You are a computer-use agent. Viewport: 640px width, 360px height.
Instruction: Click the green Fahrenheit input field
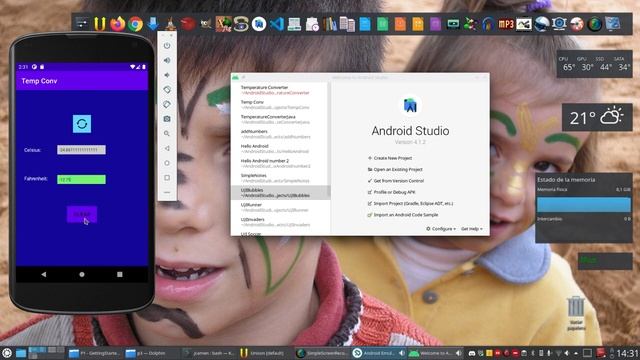[x=81, y=179]
